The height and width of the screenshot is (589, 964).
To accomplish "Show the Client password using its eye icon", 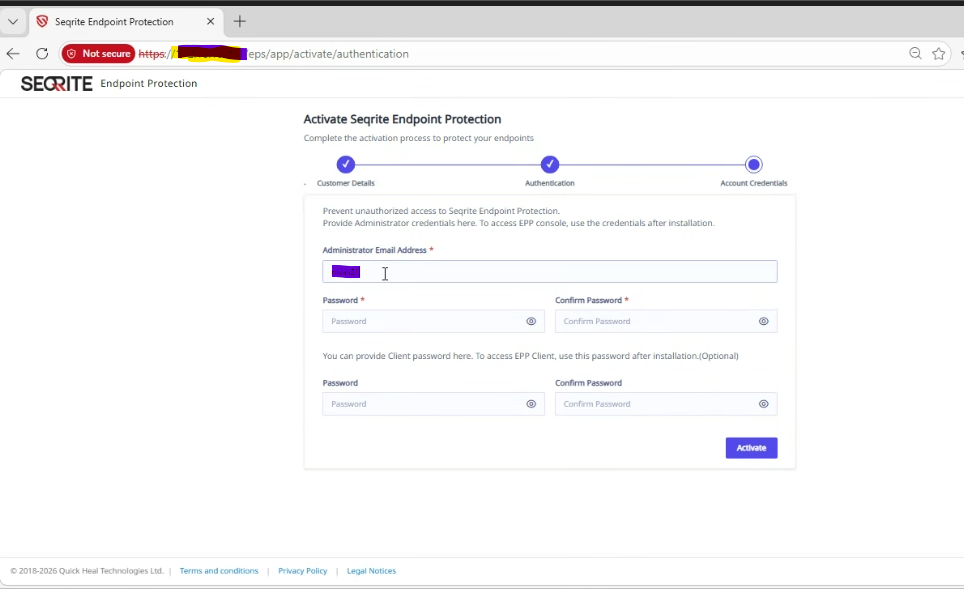I will click(x=531, y=404).
